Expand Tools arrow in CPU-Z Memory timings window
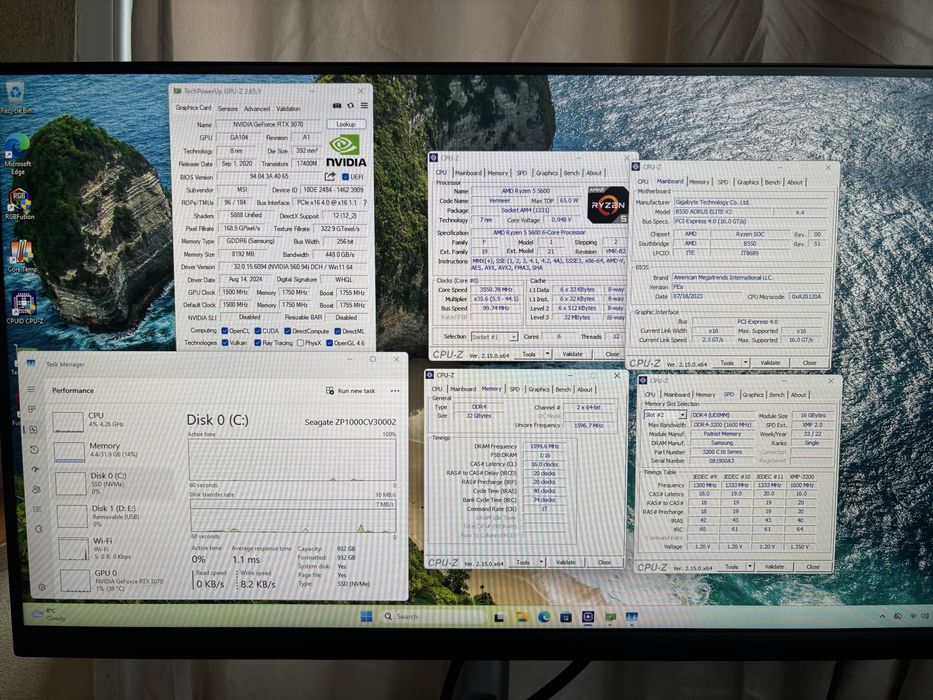 coord(541,562)
